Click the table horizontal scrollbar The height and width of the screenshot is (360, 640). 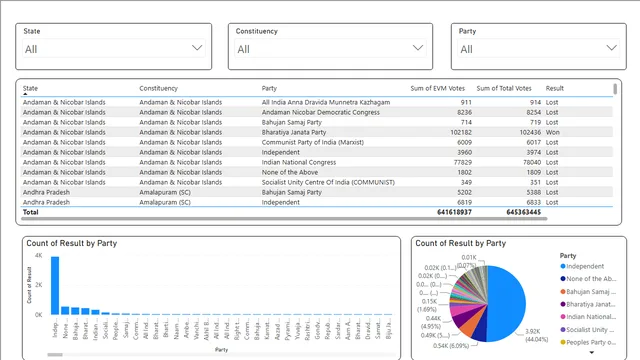pyautogui.click(x=284, y=219)
